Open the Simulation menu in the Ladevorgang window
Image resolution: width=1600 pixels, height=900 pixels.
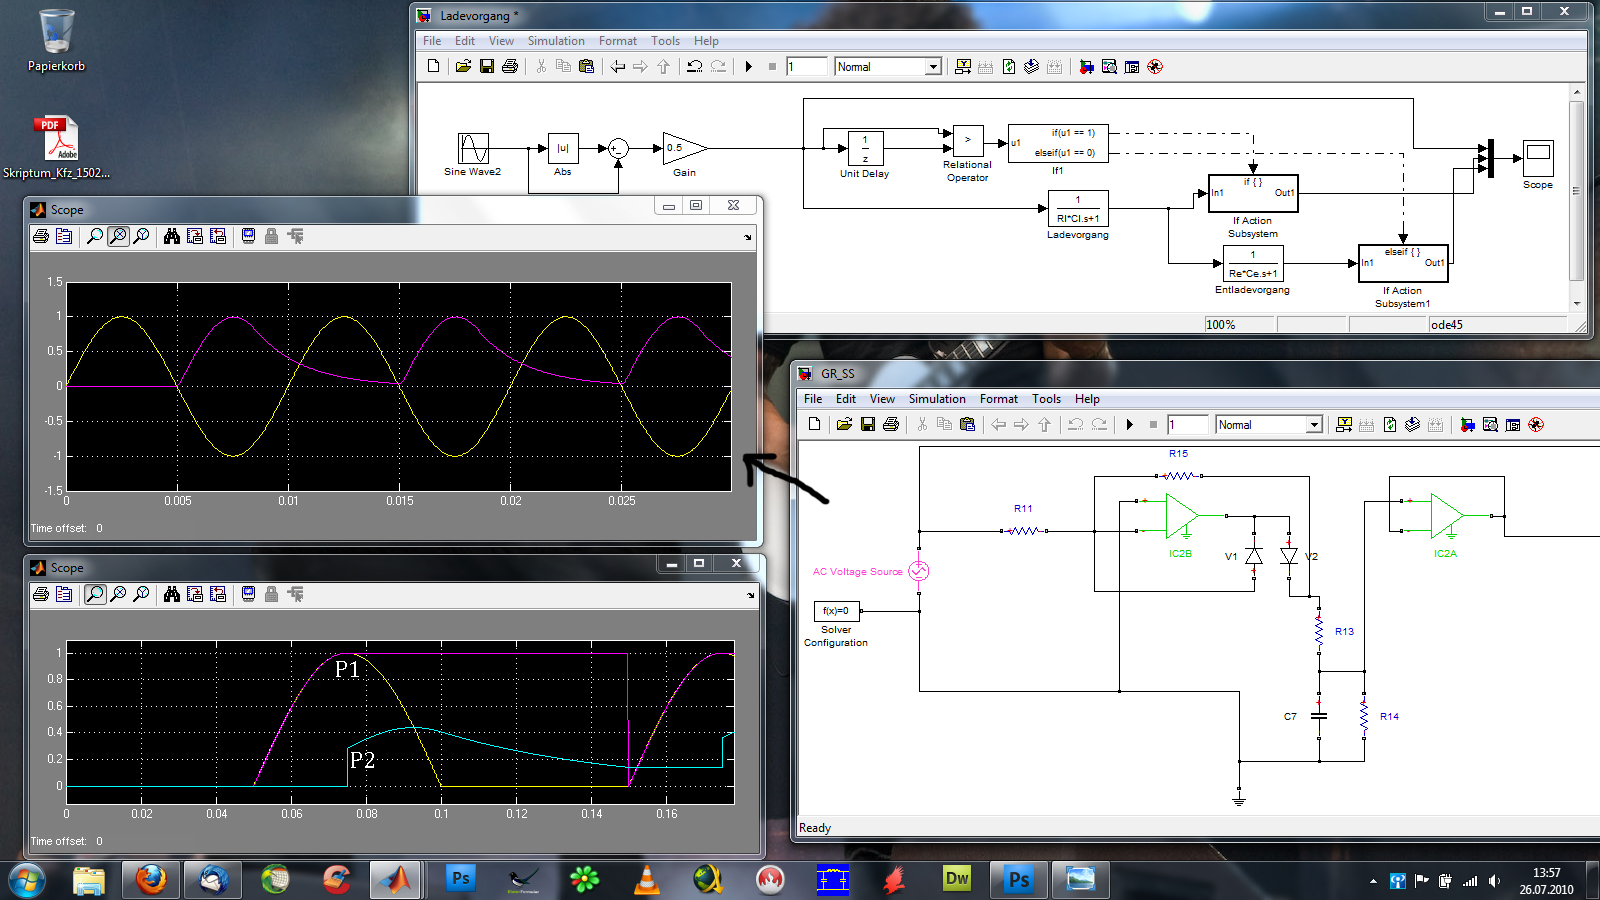pos(556,41)
